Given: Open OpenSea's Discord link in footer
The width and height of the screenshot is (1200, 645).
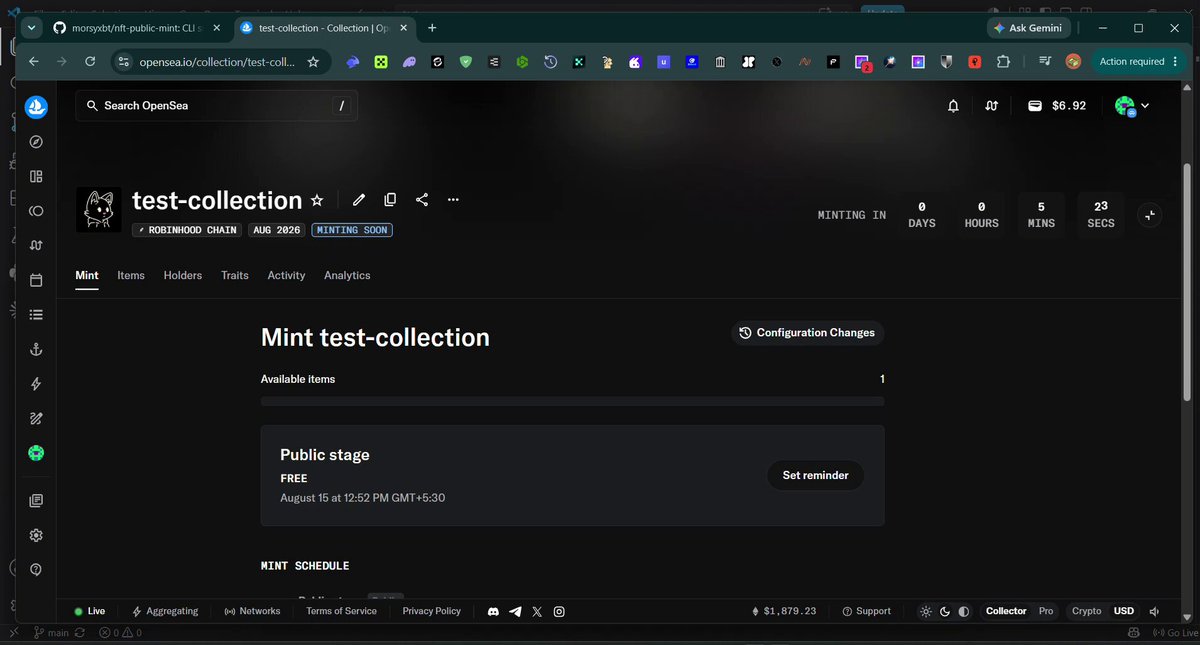Looking at the screenshot, I should coord(493,611).
